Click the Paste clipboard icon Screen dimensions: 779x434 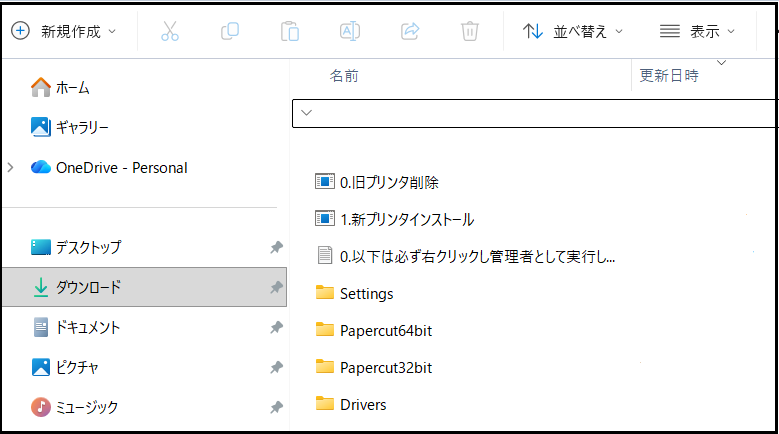290,31
